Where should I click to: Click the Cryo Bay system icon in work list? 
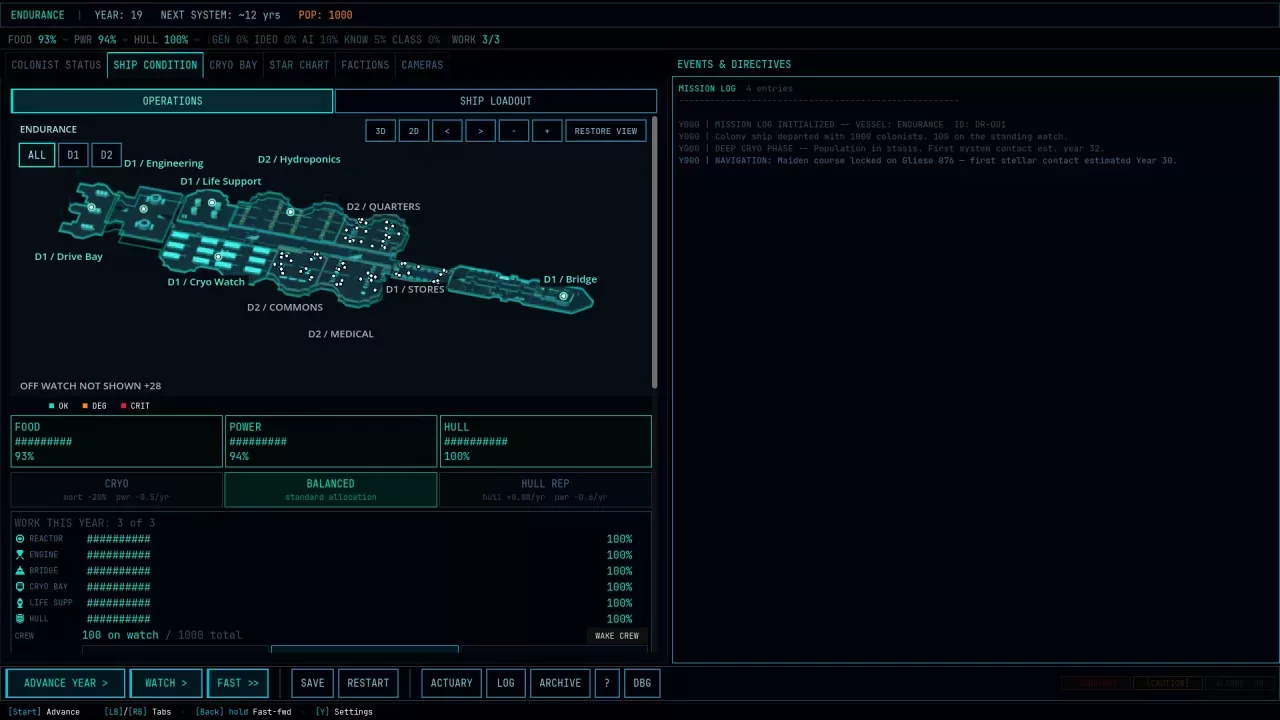pos(20,587)
